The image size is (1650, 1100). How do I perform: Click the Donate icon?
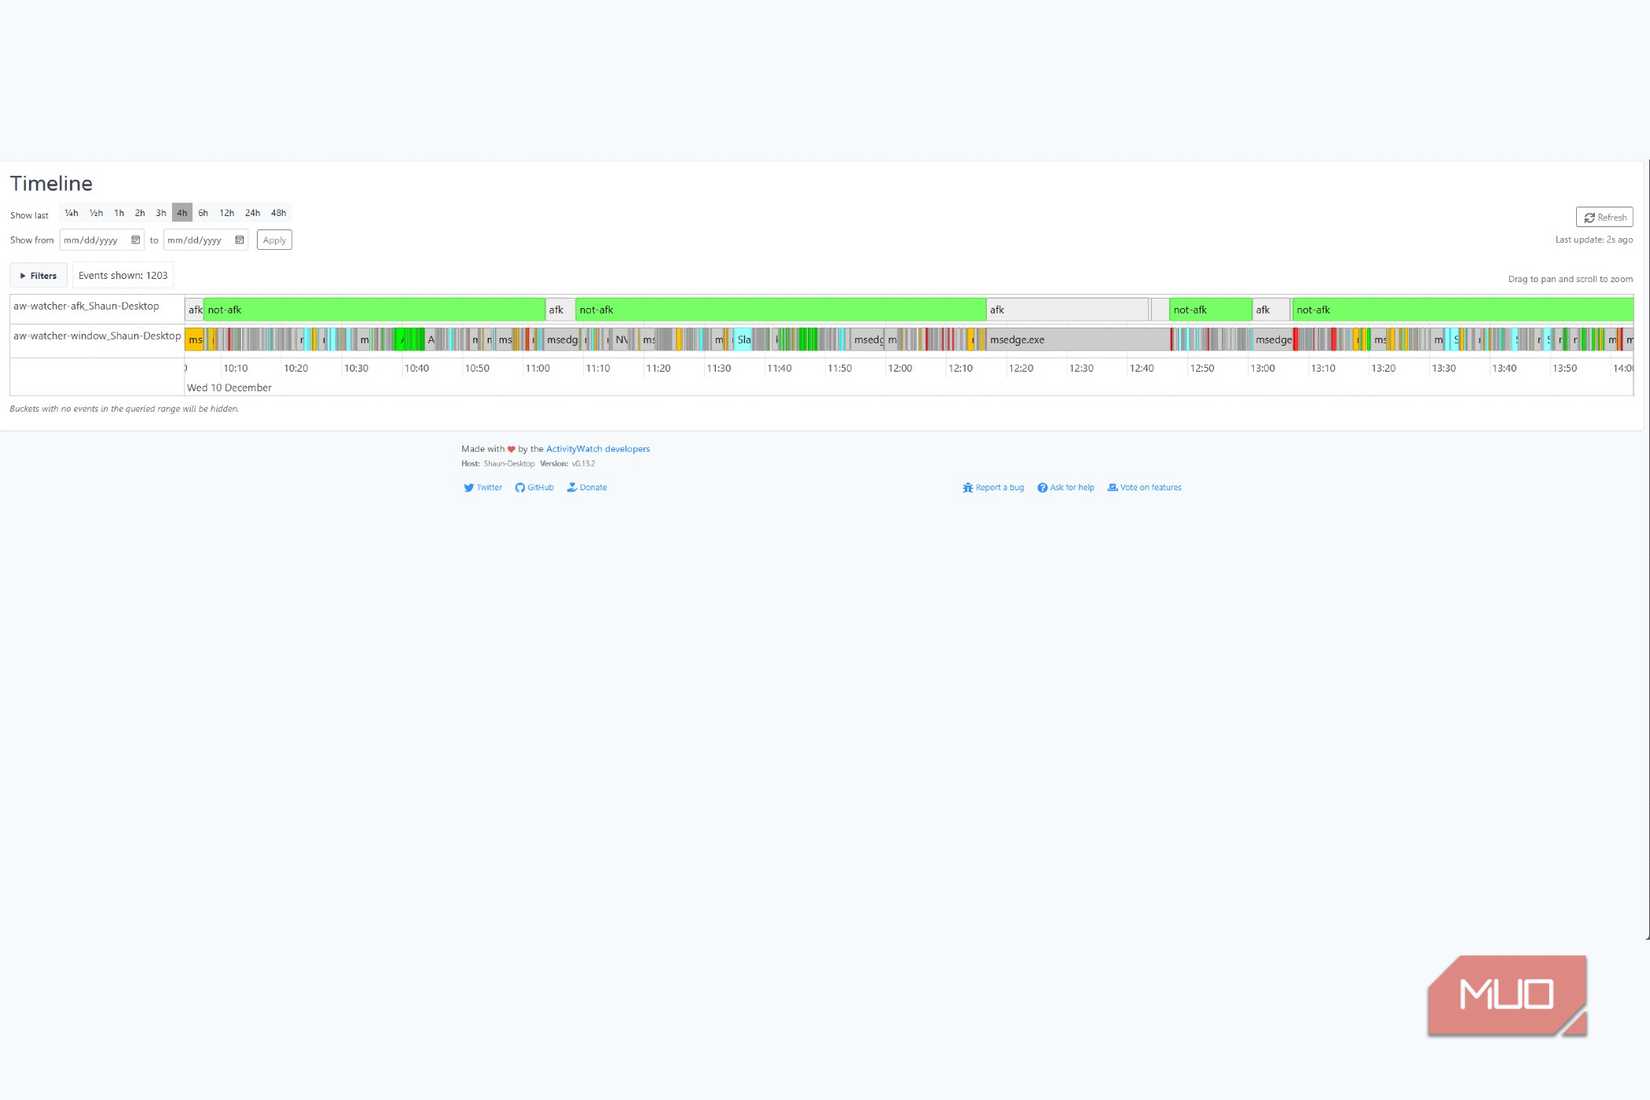[x=571, y=487]
